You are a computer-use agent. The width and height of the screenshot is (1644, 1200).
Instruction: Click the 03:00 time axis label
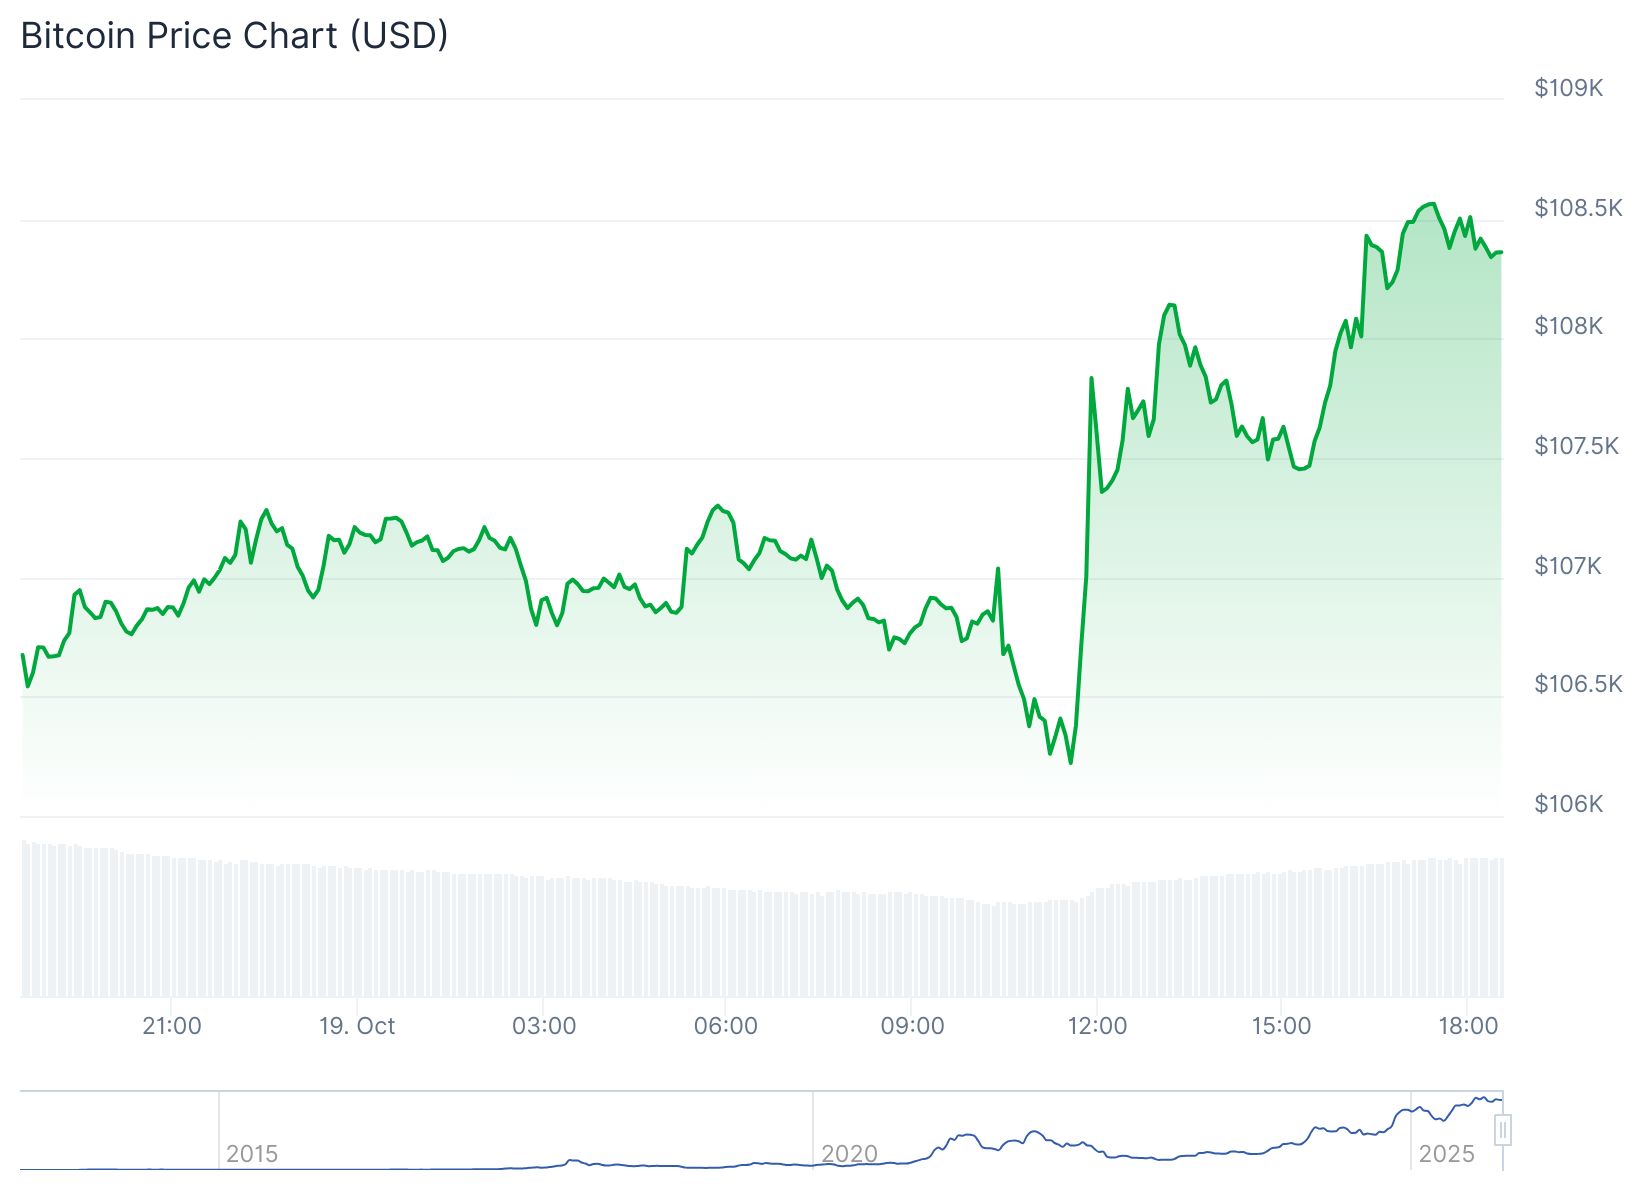pyautogui.click(x=544, y=1026)
